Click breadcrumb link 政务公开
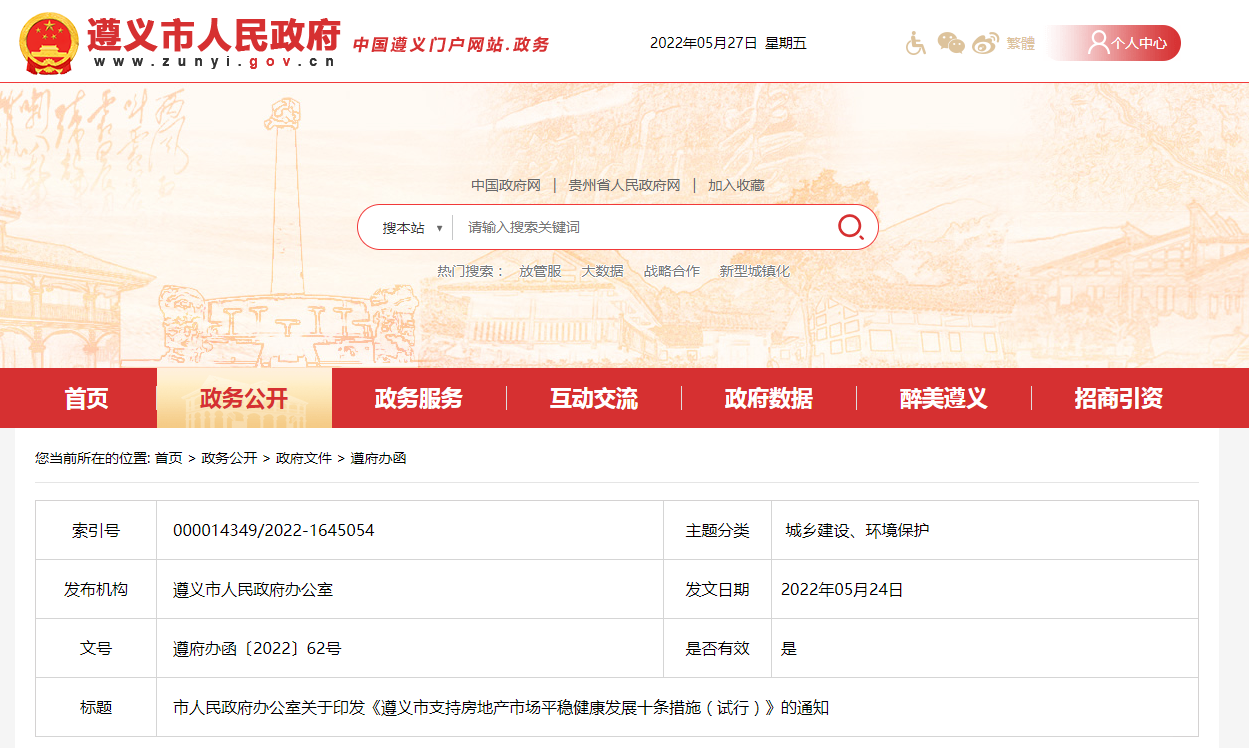The height and width of the screenshot is (748, 1249). 229,458
